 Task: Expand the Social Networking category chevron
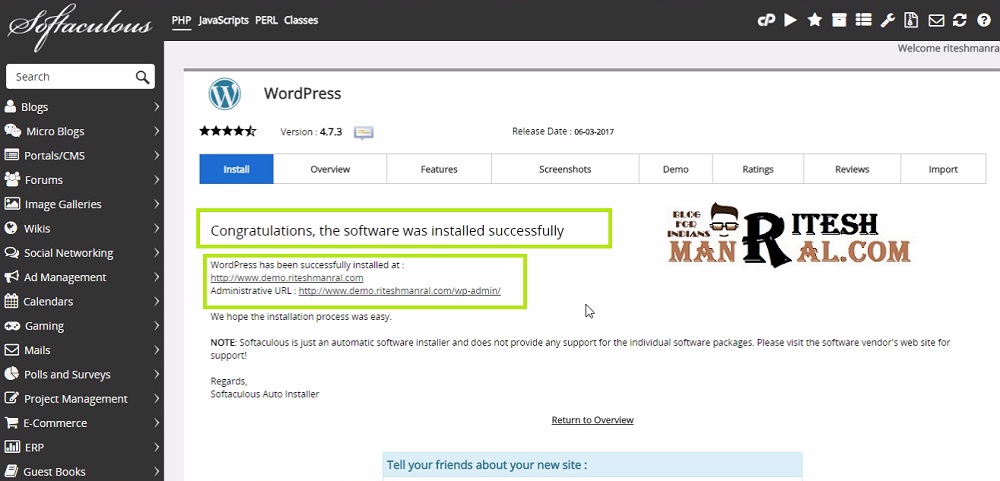coord(156,253)
